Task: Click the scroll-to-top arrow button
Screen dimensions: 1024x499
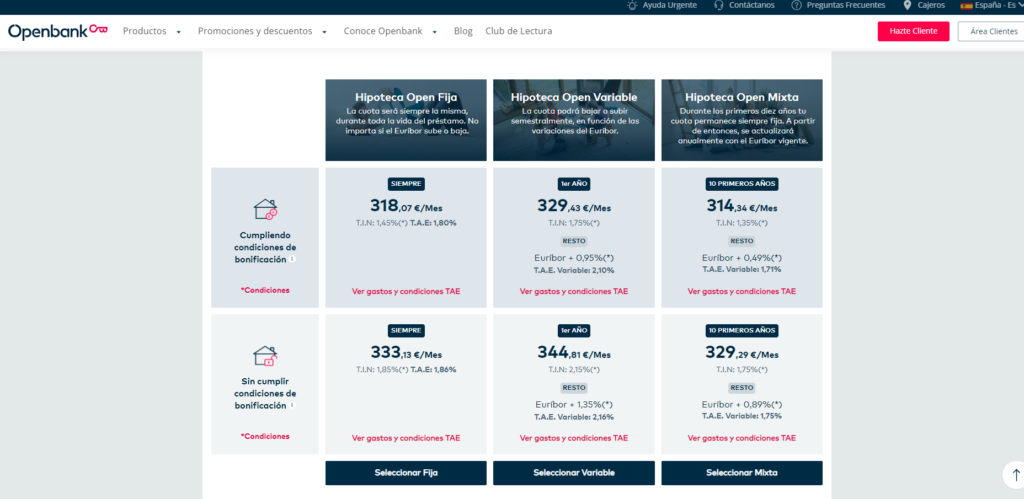Action: (x=1015, y=475)
